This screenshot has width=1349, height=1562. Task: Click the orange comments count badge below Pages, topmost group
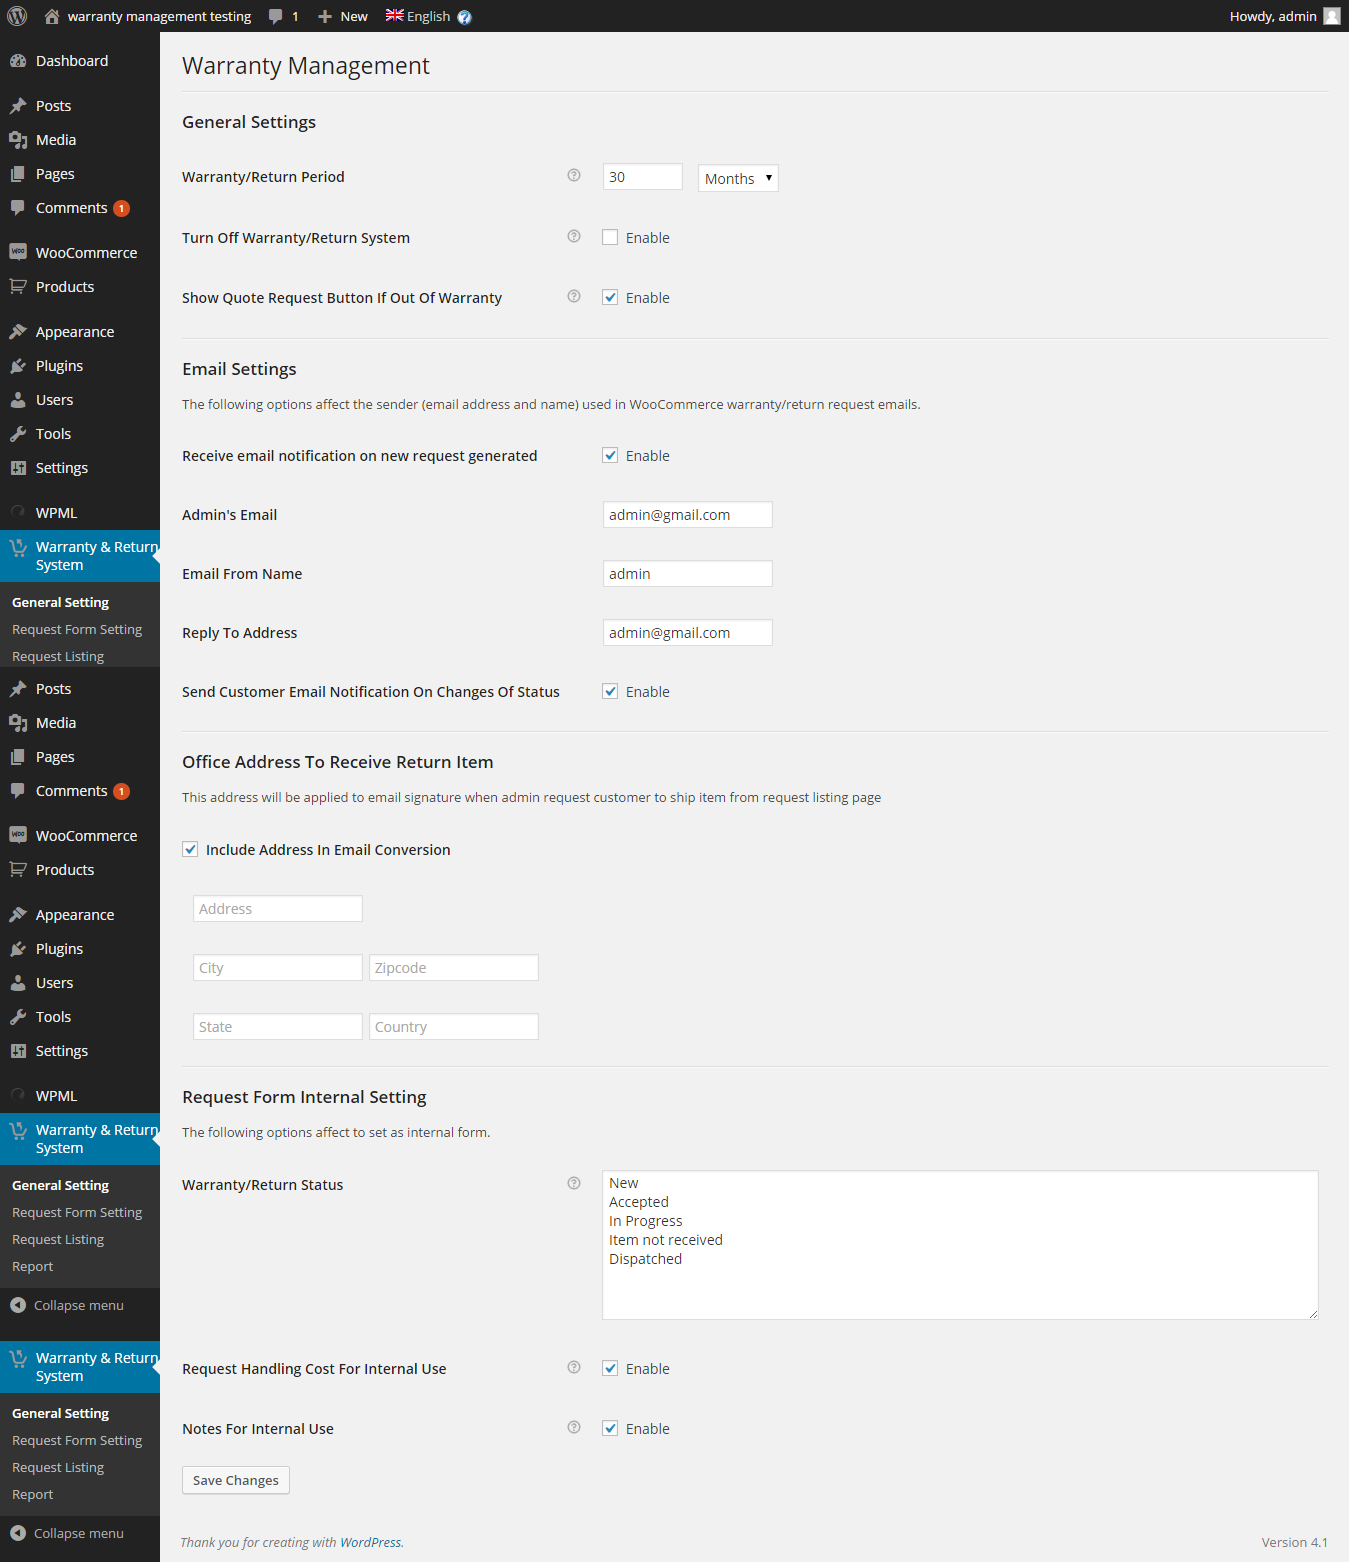pyautogui.click(x=122, y=208)
